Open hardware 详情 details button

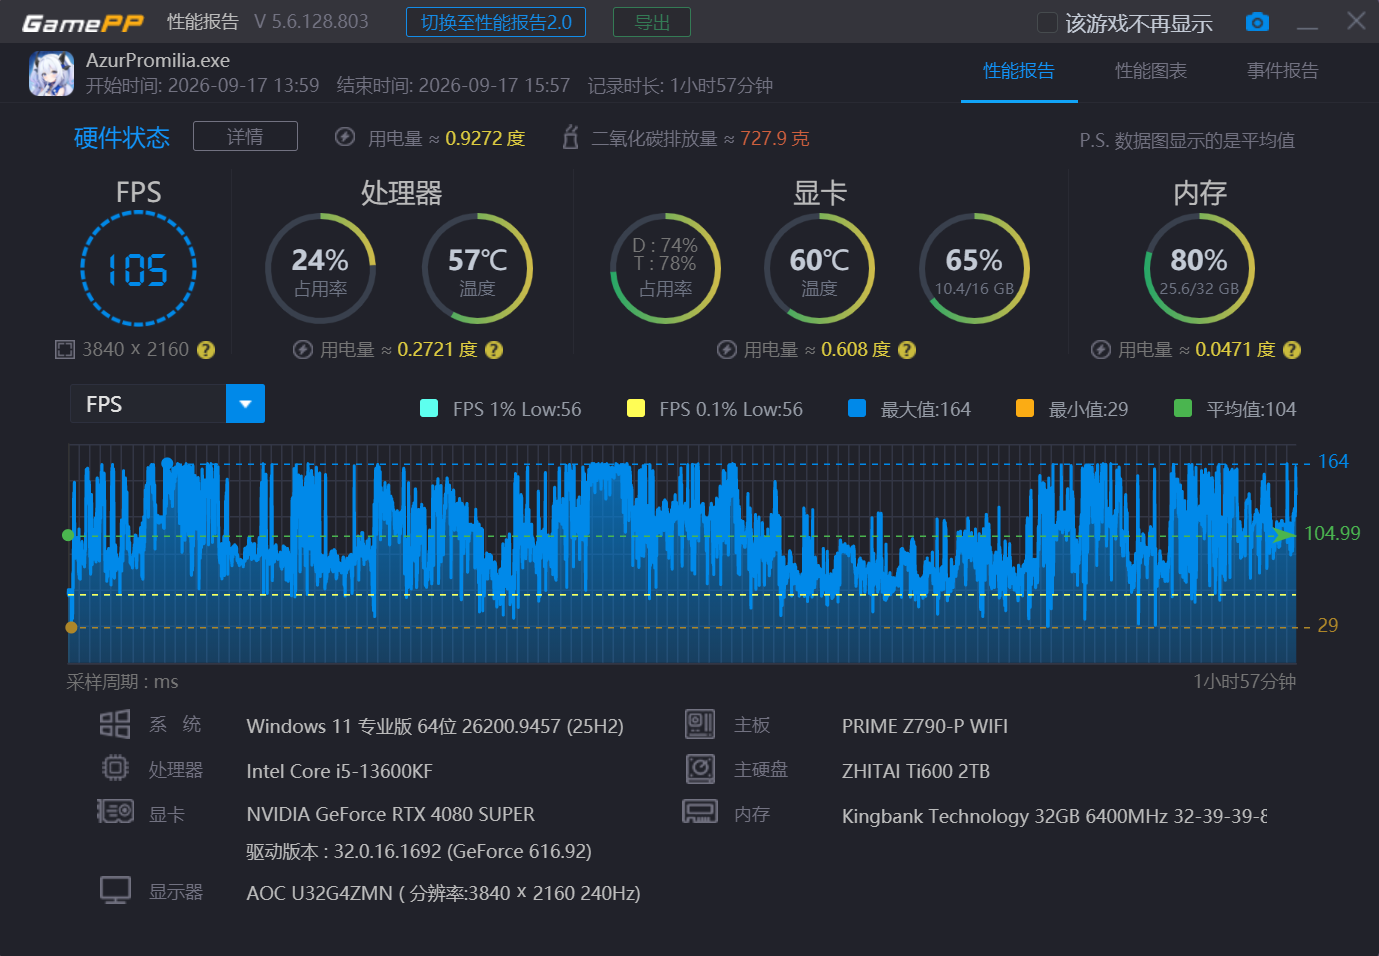(x=245, y=136)
